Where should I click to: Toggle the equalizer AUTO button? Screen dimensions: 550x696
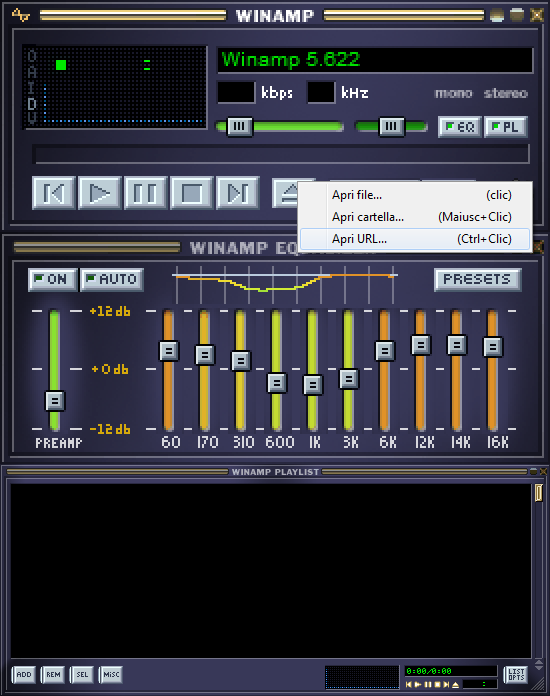pos(112,280)
